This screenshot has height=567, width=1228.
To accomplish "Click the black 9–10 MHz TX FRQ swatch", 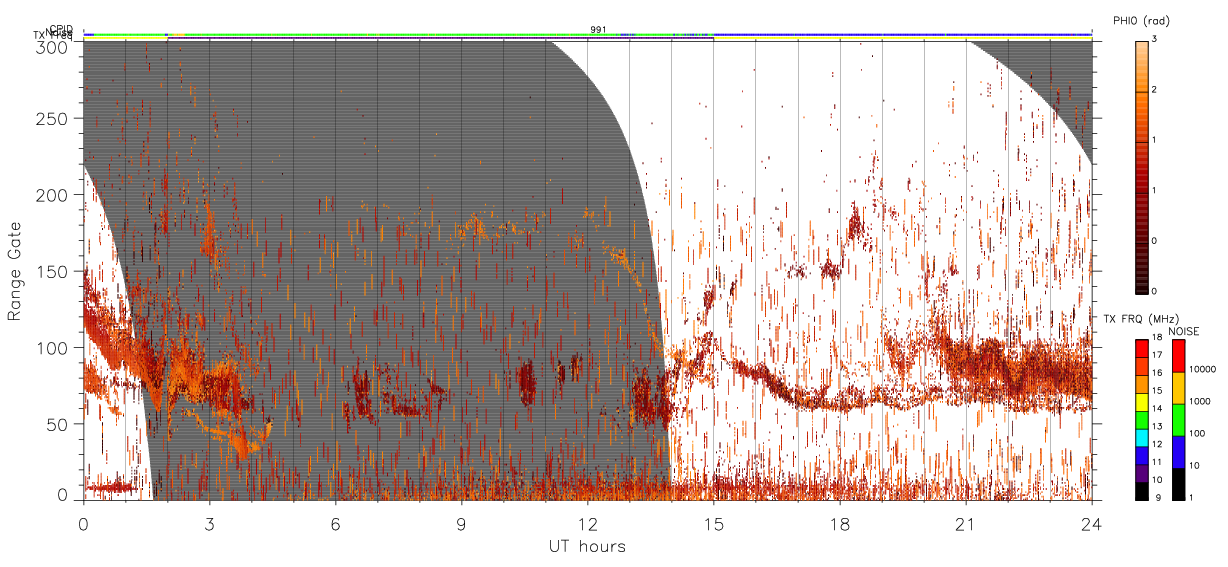I will (x=1141, y=490).
